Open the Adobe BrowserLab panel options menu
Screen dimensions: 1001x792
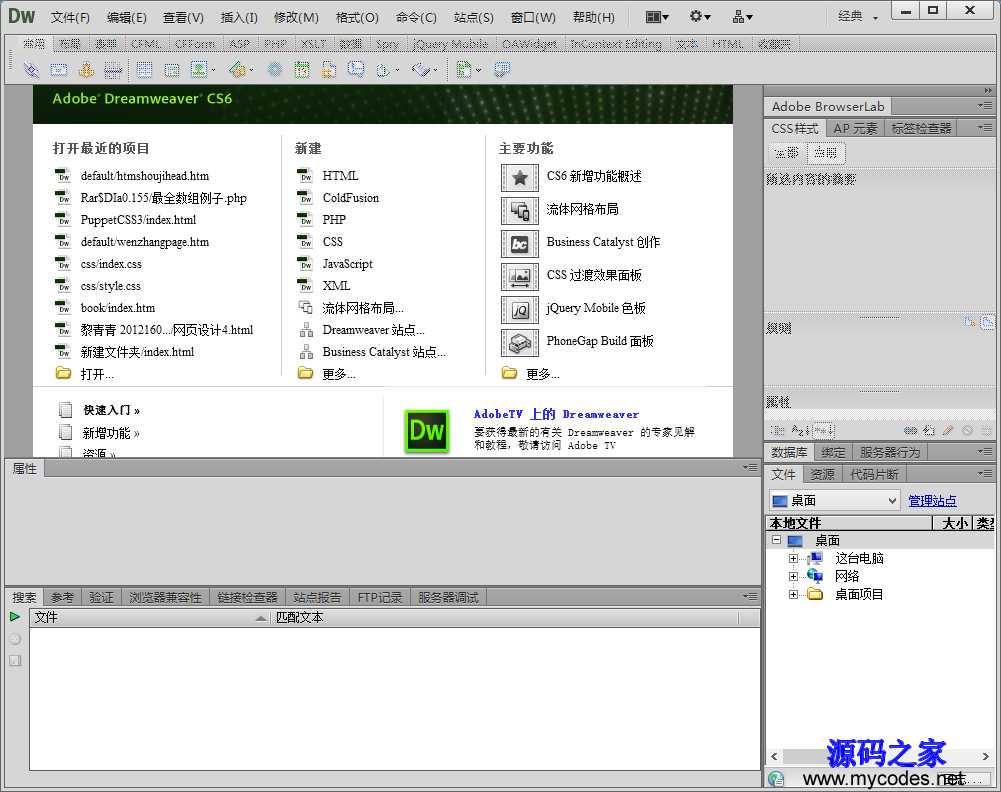[984, 106]
